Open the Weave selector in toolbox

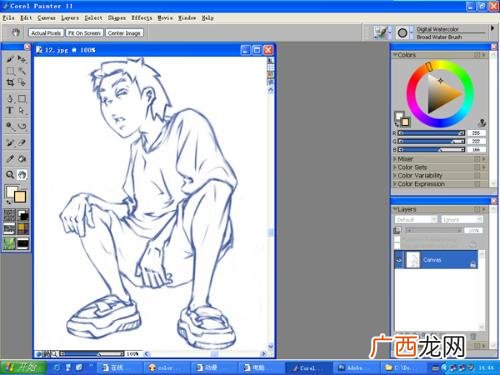pos(23,229)
